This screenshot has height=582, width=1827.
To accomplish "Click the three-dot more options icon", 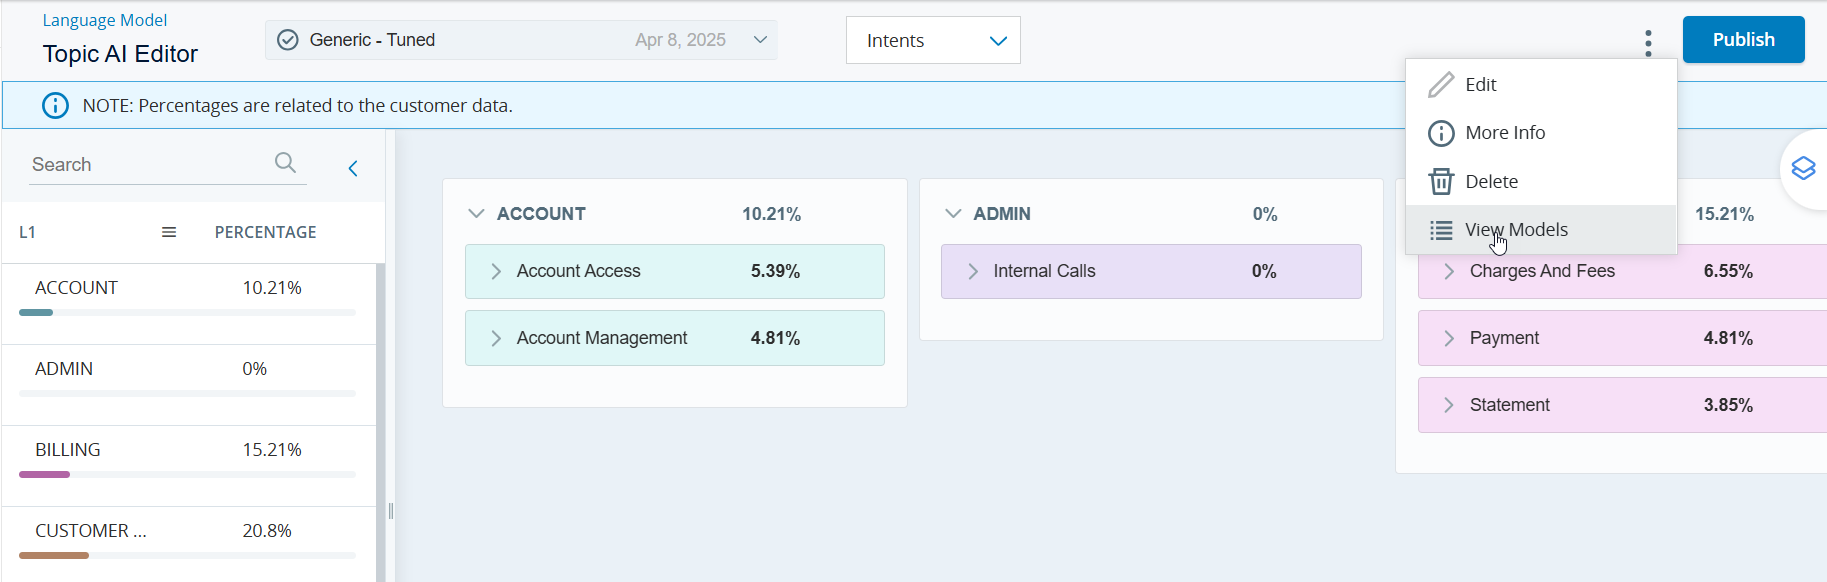I will 1648,42.
